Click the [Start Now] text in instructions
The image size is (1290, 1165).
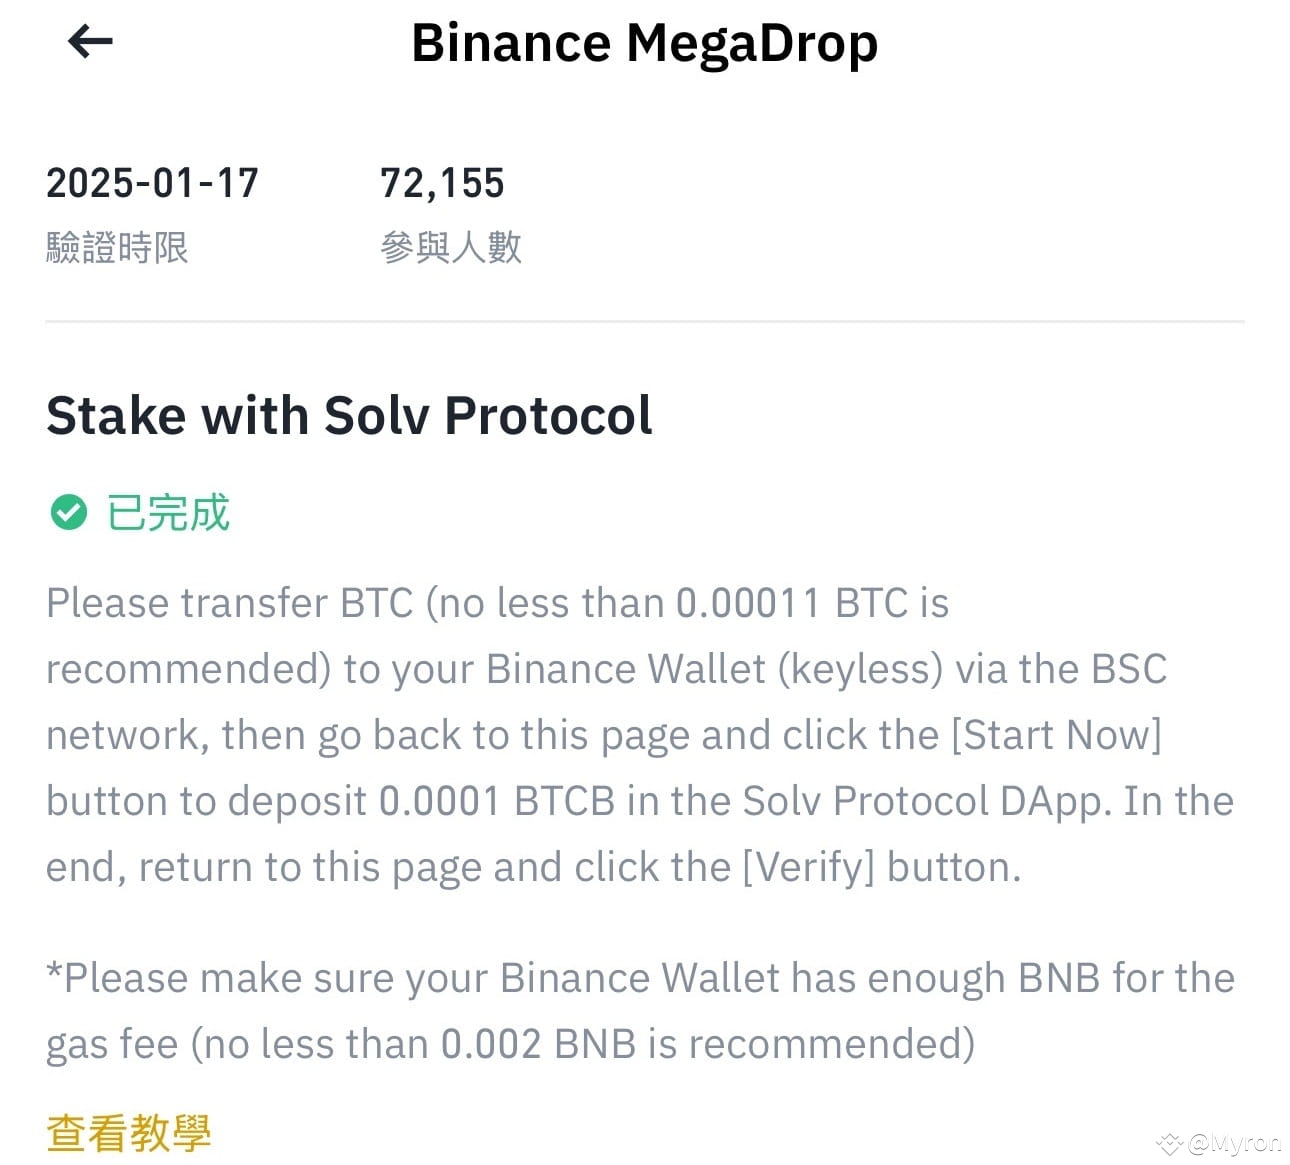pos(1056,735)
